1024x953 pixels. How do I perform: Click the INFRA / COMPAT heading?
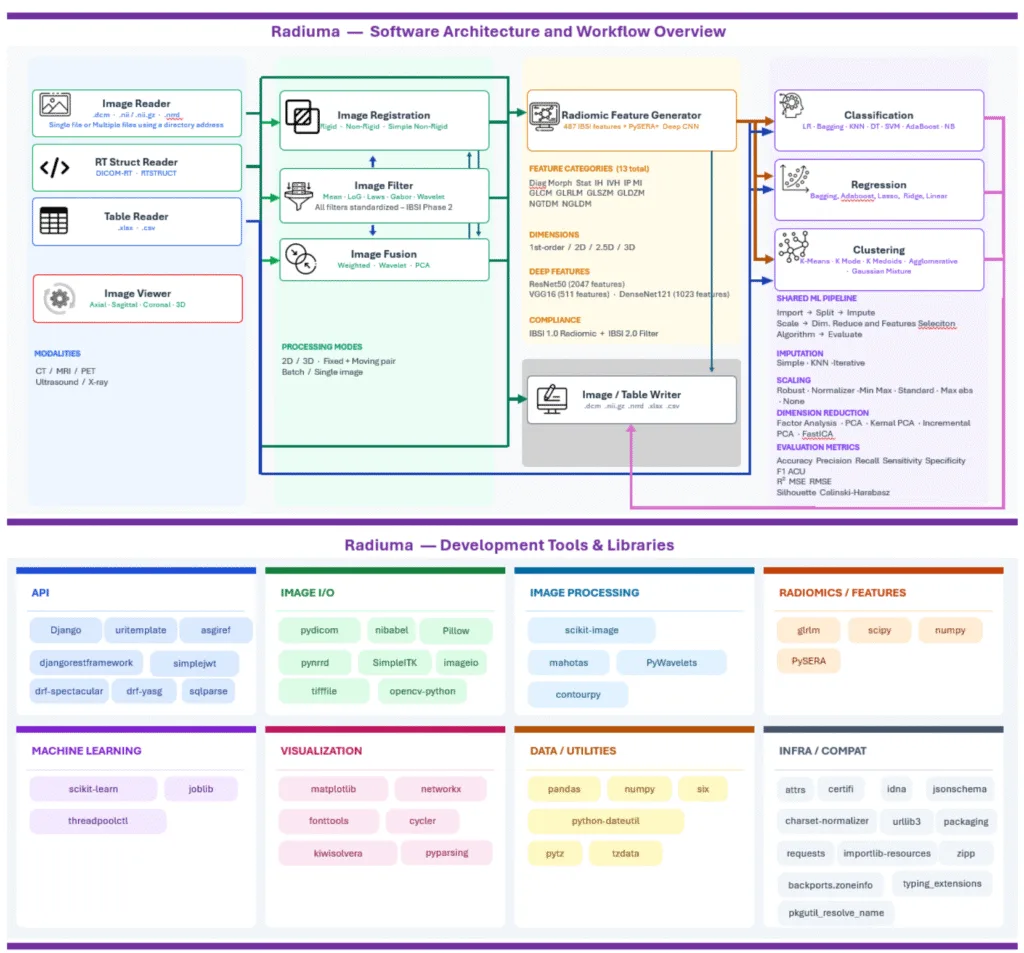pyautogui.click(x=822, y=751)
